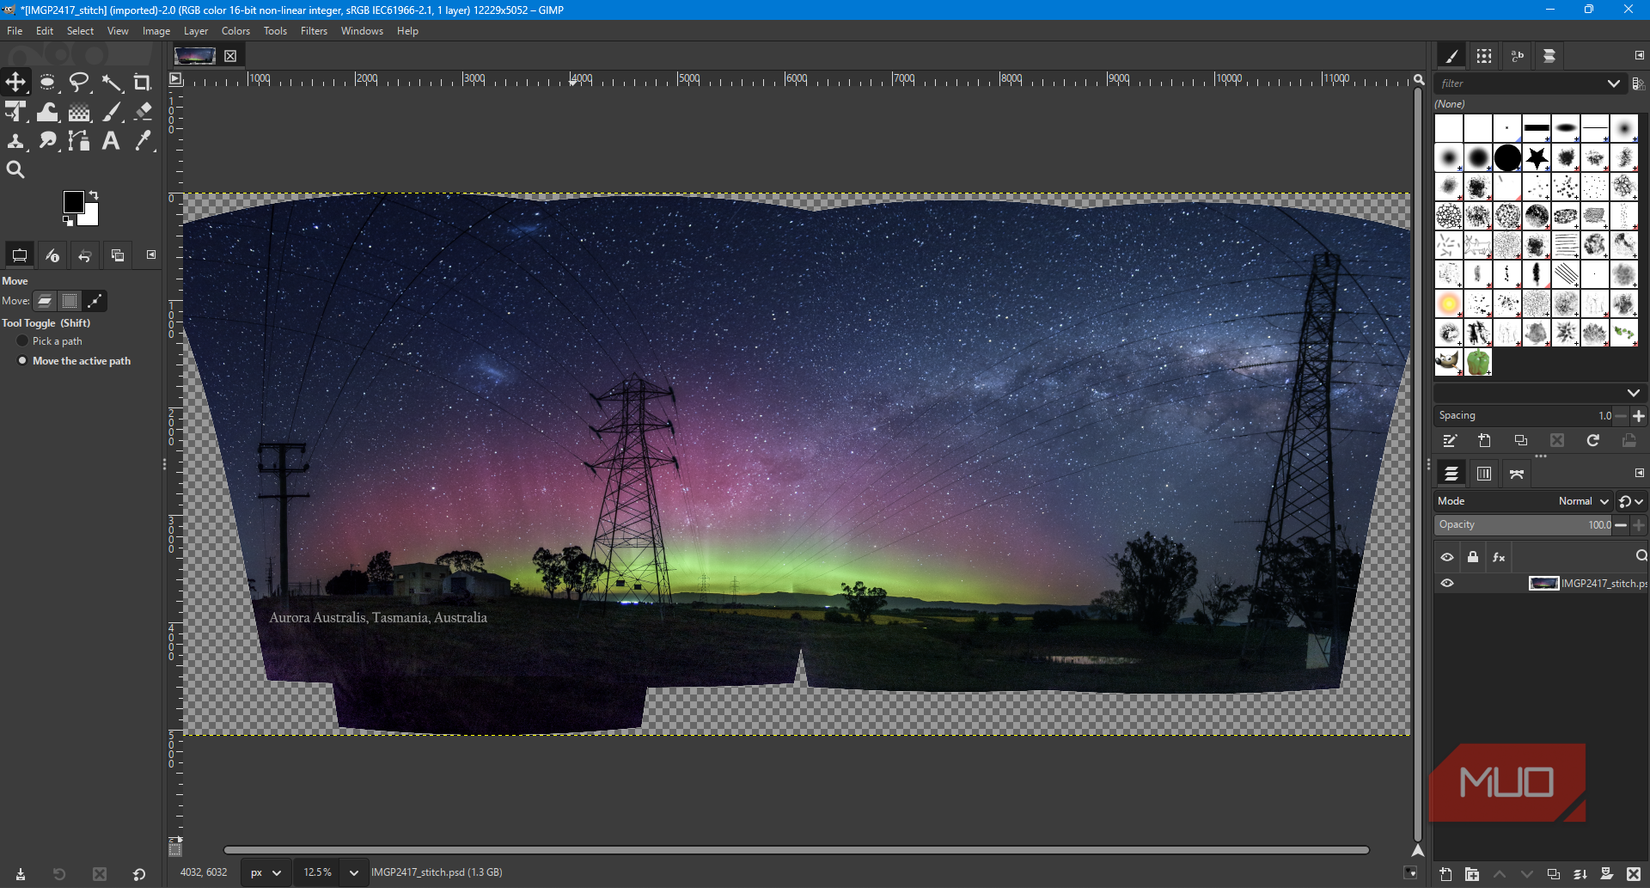This screenshot has height=888, width=1650.
Task: Select the Crop tool
Action: click(x=143, y=82)
